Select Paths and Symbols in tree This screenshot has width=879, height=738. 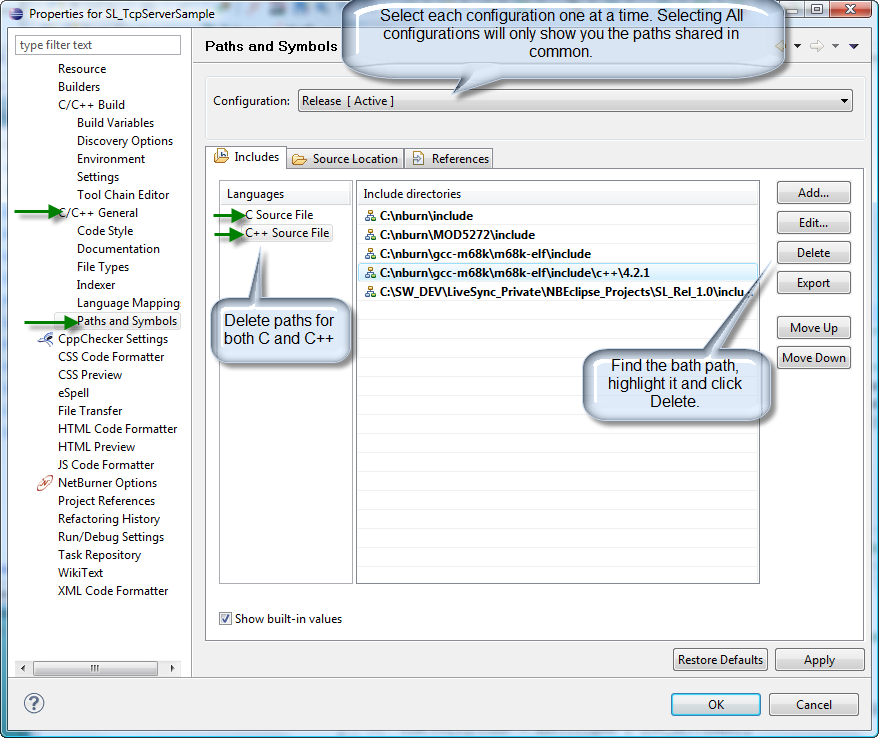(127, 321)
